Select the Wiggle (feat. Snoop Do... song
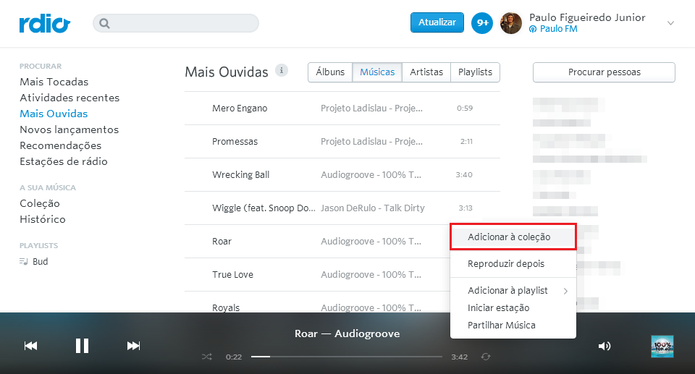695x374 pixels. tap(264, 208)
